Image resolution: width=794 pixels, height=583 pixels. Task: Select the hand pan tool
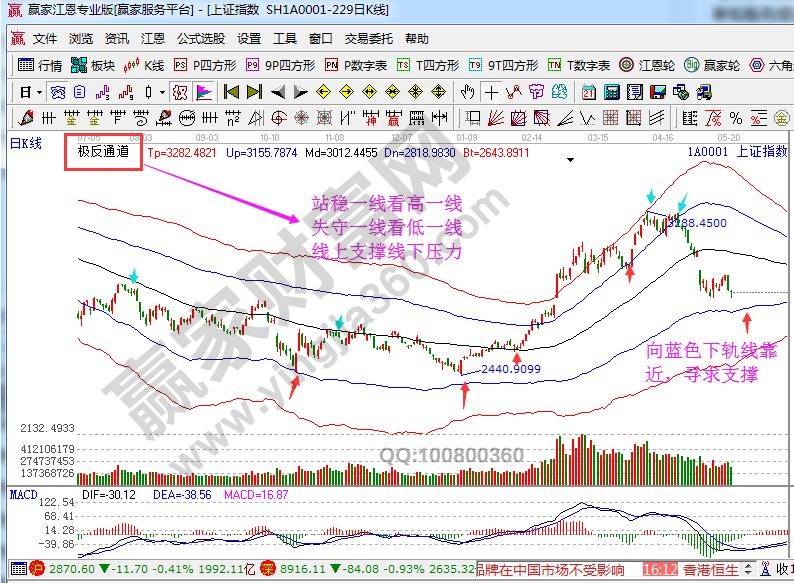(467, 92)
